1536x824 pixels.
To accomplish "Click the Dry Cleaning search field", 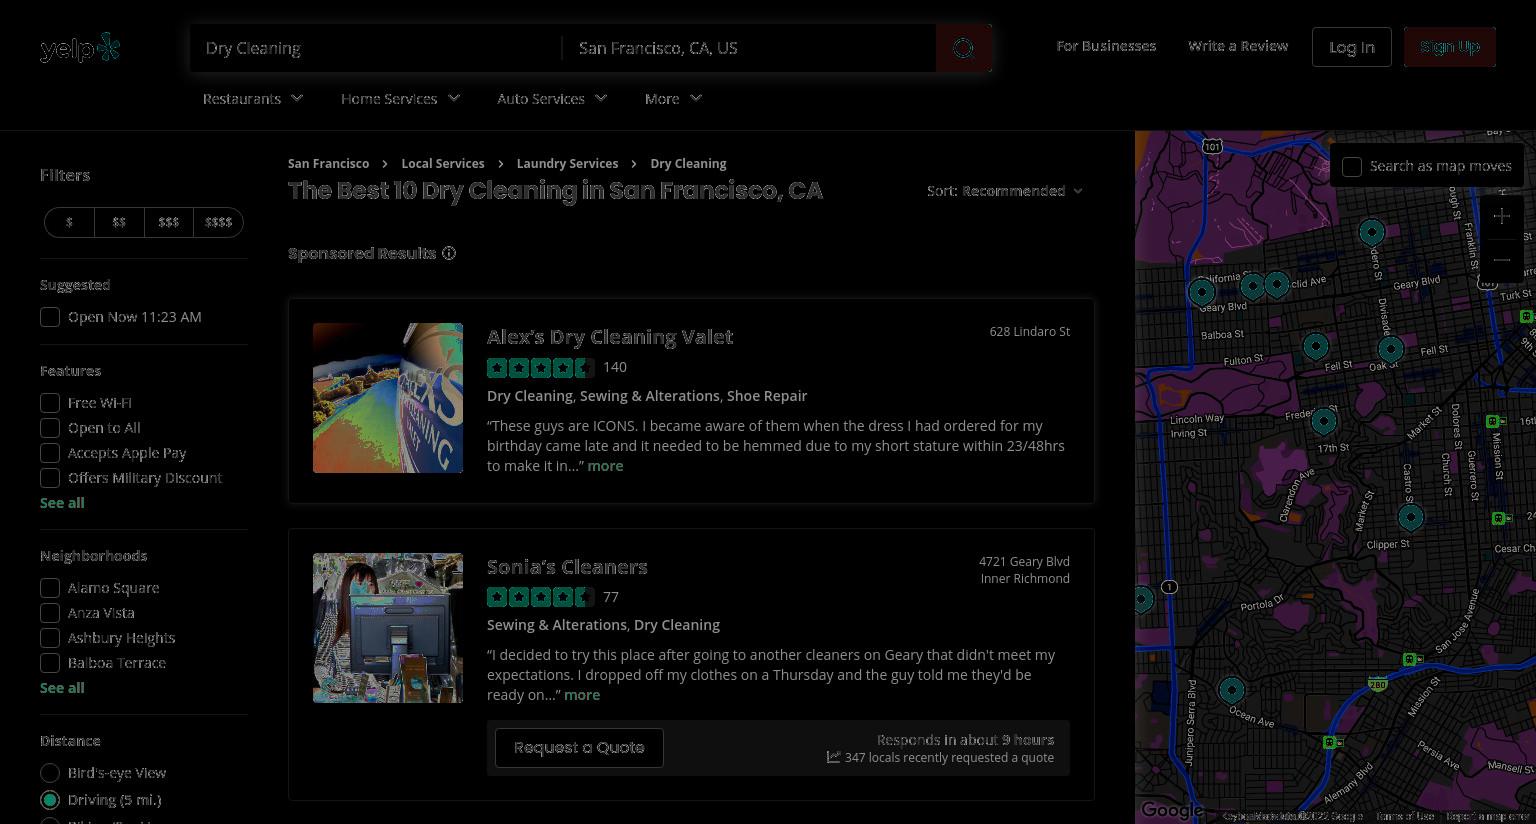I will [x=376, y=48].
